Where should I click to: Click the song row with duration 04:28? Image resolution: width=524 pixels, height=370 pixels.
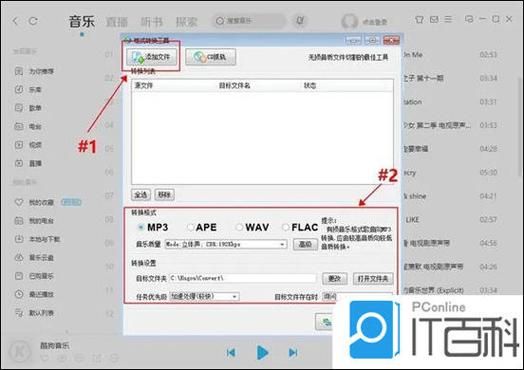451,149
